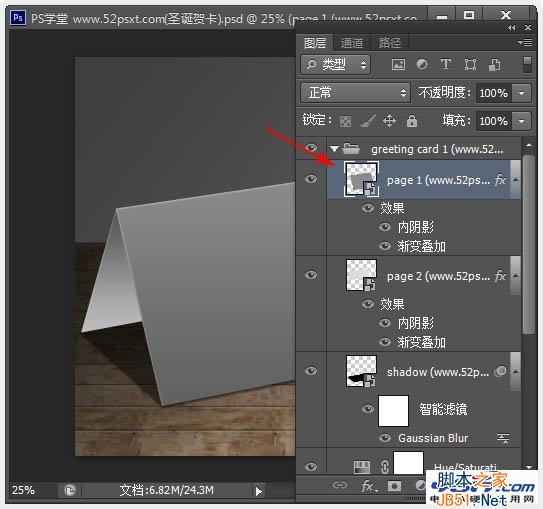Screen dimensions: 543x509
Task: Add layer mask icon at panel bottom
Action: tap(394, 486)
